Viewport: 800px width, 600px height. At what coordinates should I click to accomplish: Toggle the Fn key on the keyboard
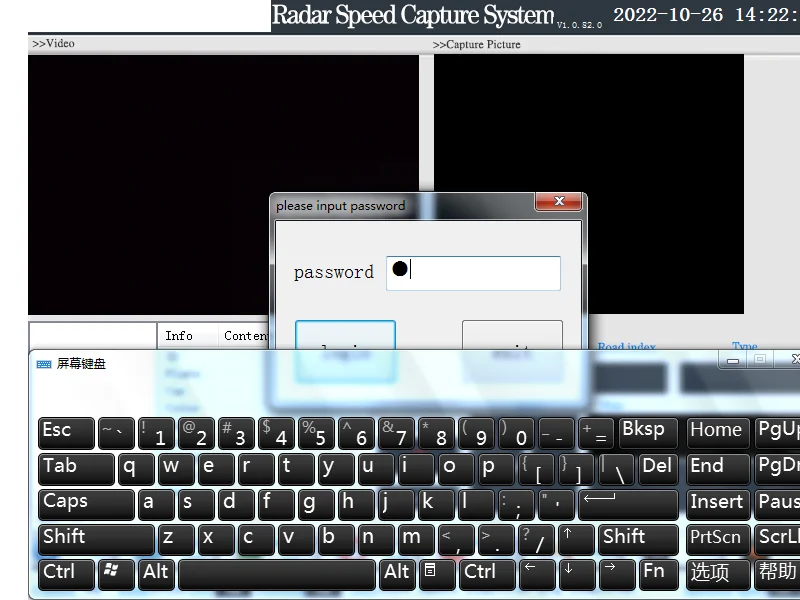click(658, 574)
